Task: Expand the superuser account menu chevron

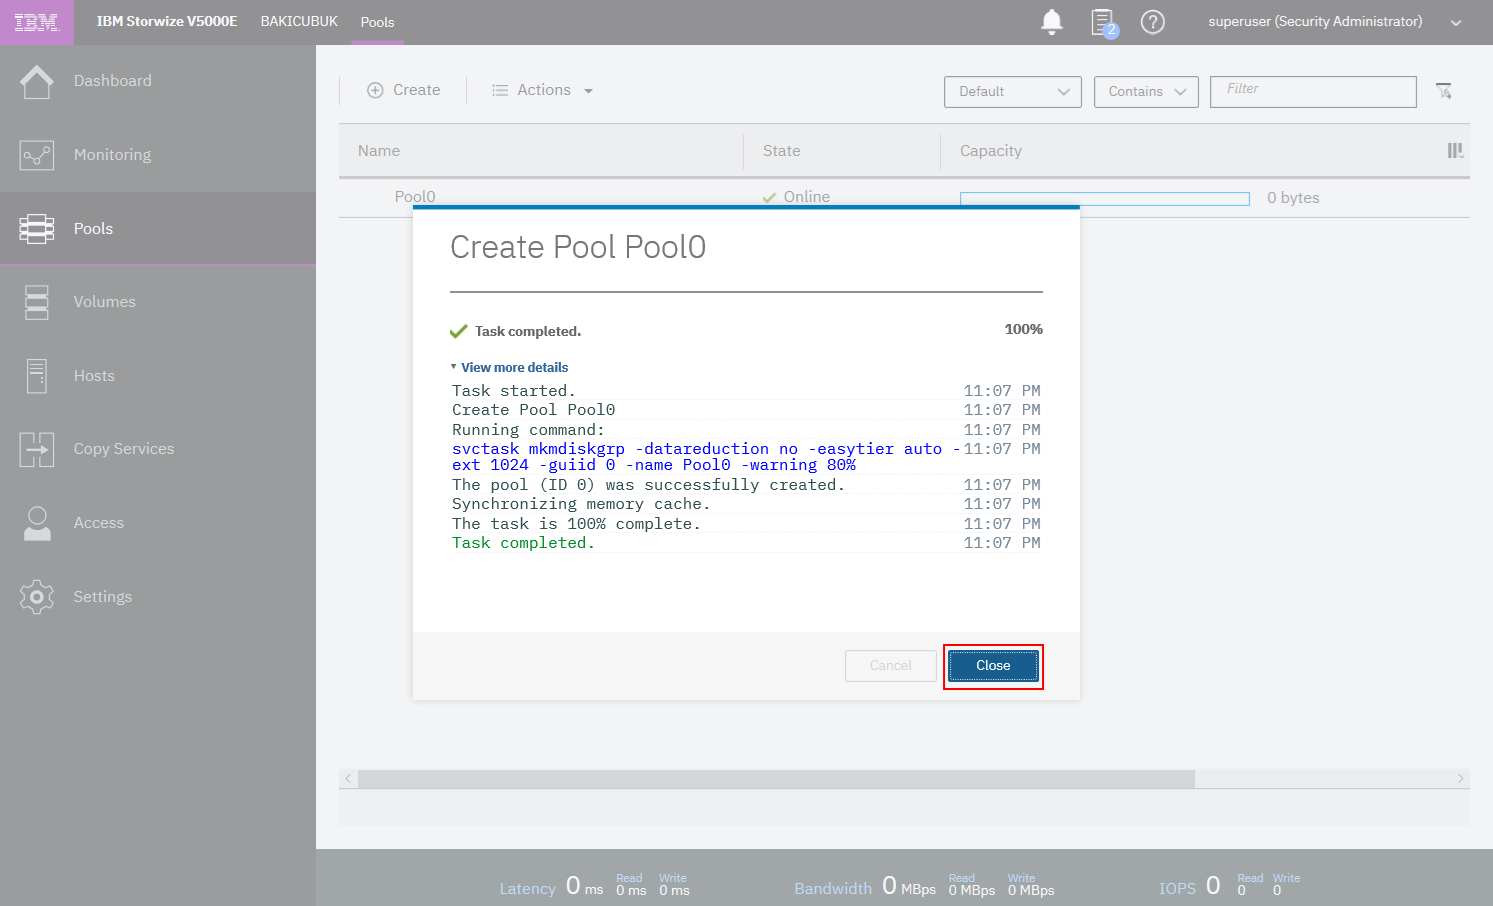Action: 1456,23
